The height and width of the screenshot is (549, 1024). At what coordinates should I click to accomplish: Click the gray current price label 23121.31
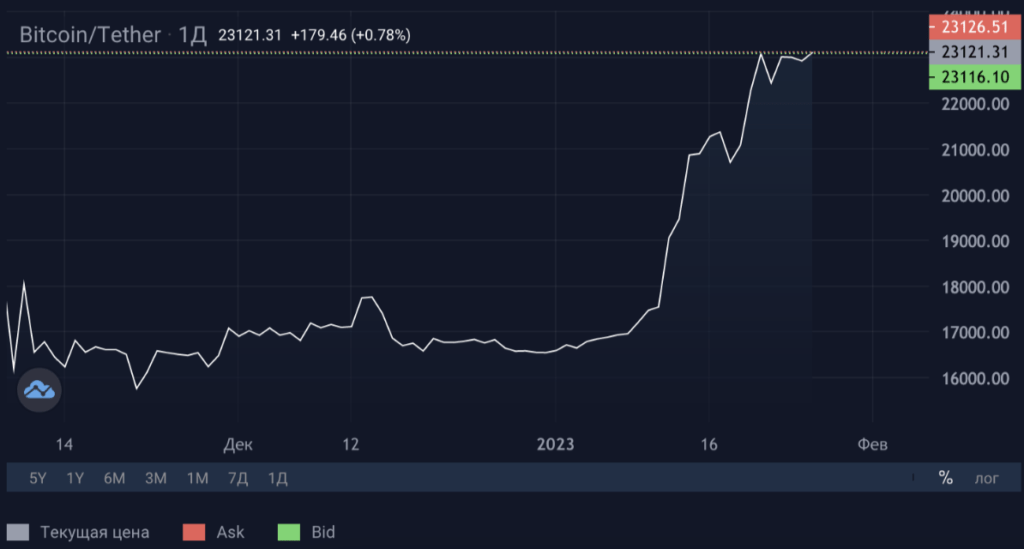pos(974,52)
